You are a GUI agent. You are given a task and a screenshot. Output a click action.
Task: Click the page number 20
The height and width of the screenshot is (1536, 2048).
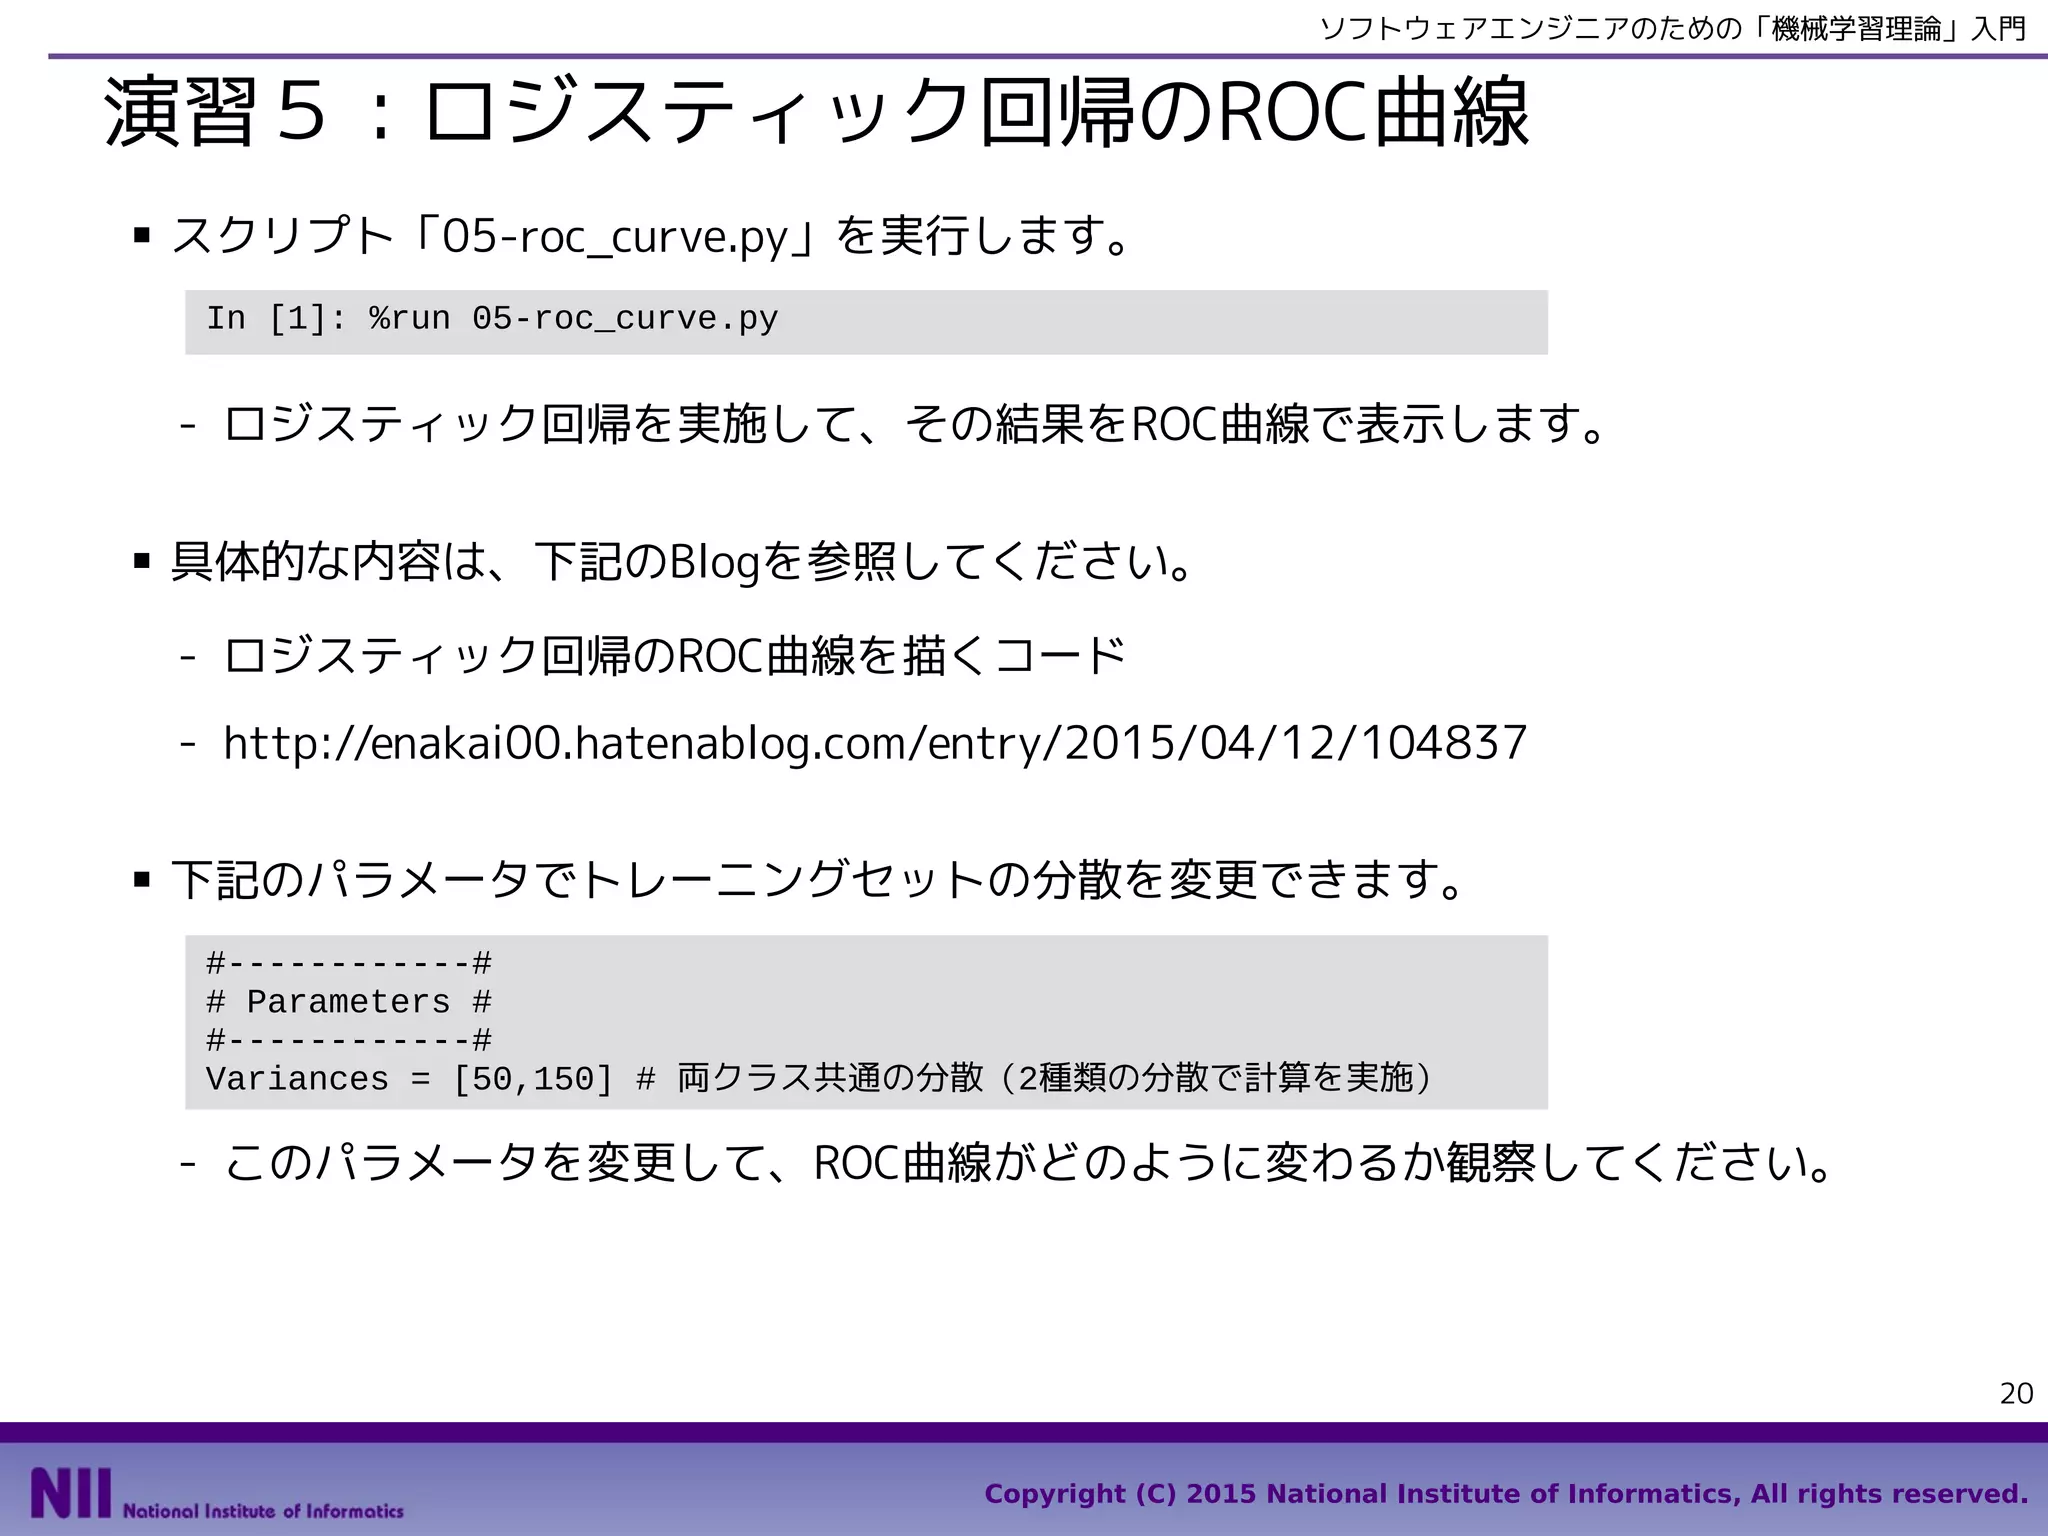[2016, 1394]
